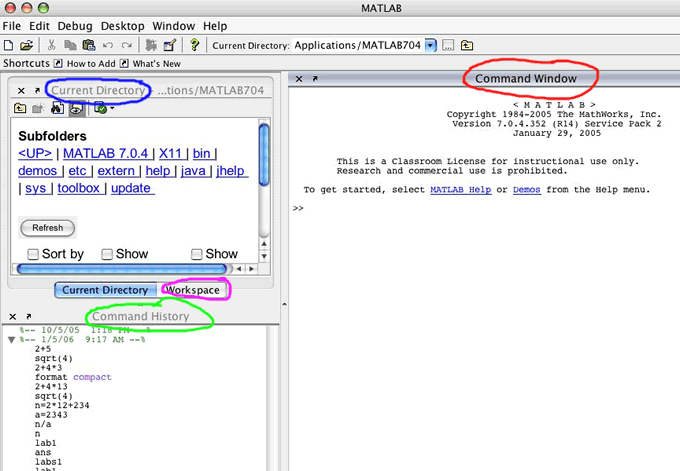Check the Show checkbox right beside Sort by

[107, 254]
